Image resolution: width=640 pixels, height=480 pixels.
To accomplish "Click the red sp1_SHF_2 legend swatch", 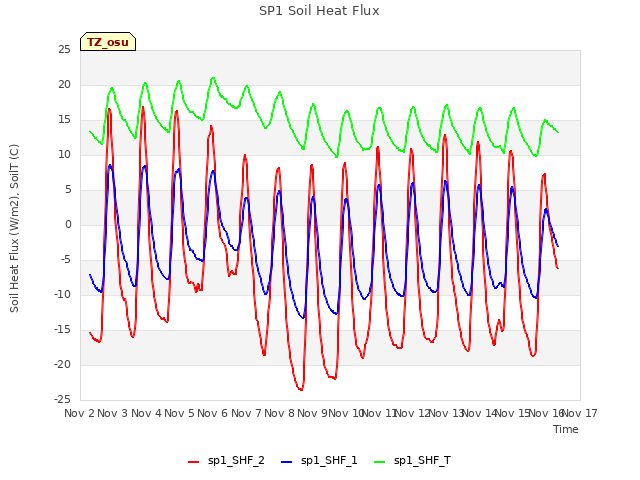I will pyautogui.click(x=193, y=462).
